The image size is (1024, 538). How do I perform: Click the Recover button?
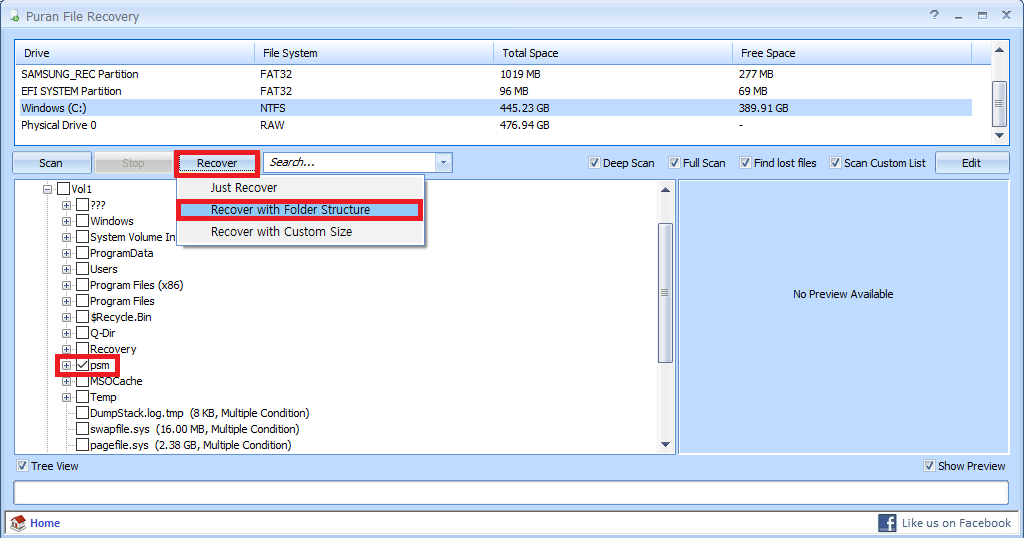point(217,163)
